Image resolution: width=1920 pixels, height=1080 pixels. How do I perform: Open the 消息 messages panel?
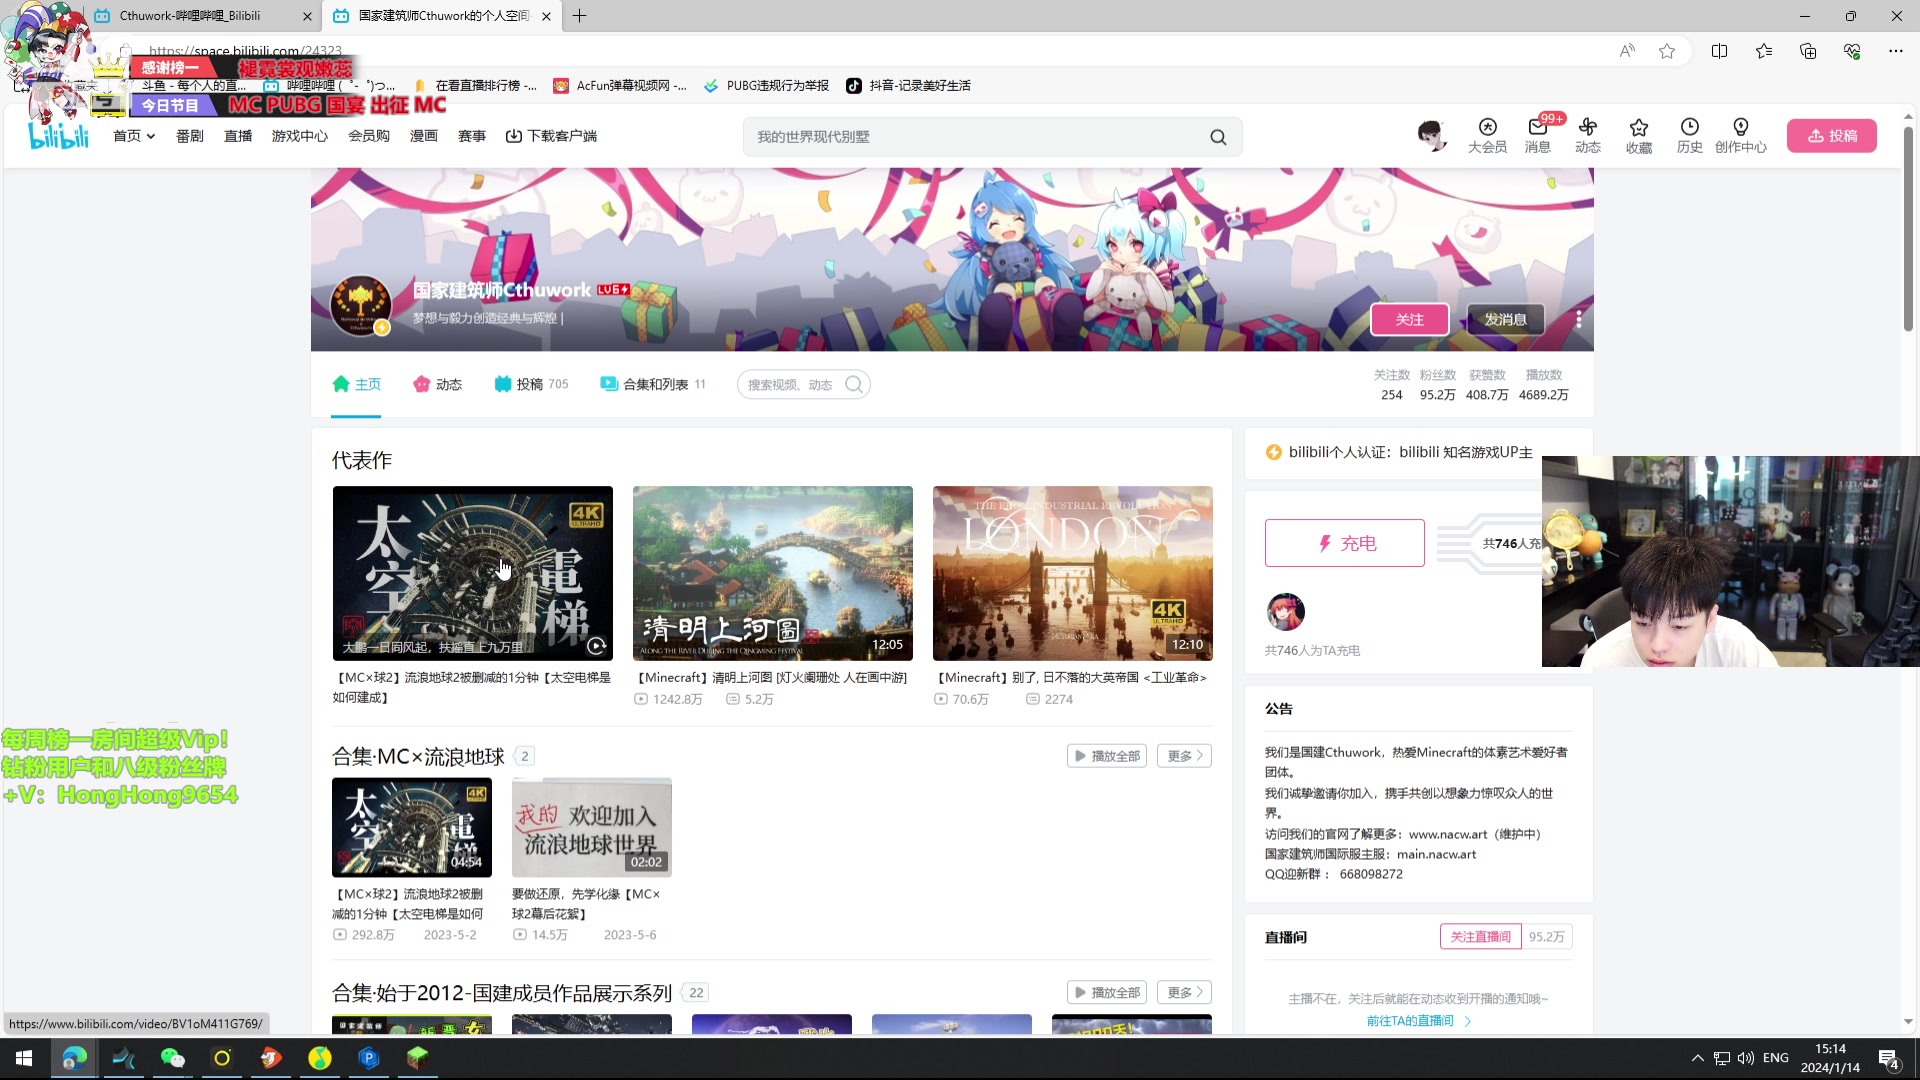pyautogui.click(x=1536, y=136)
